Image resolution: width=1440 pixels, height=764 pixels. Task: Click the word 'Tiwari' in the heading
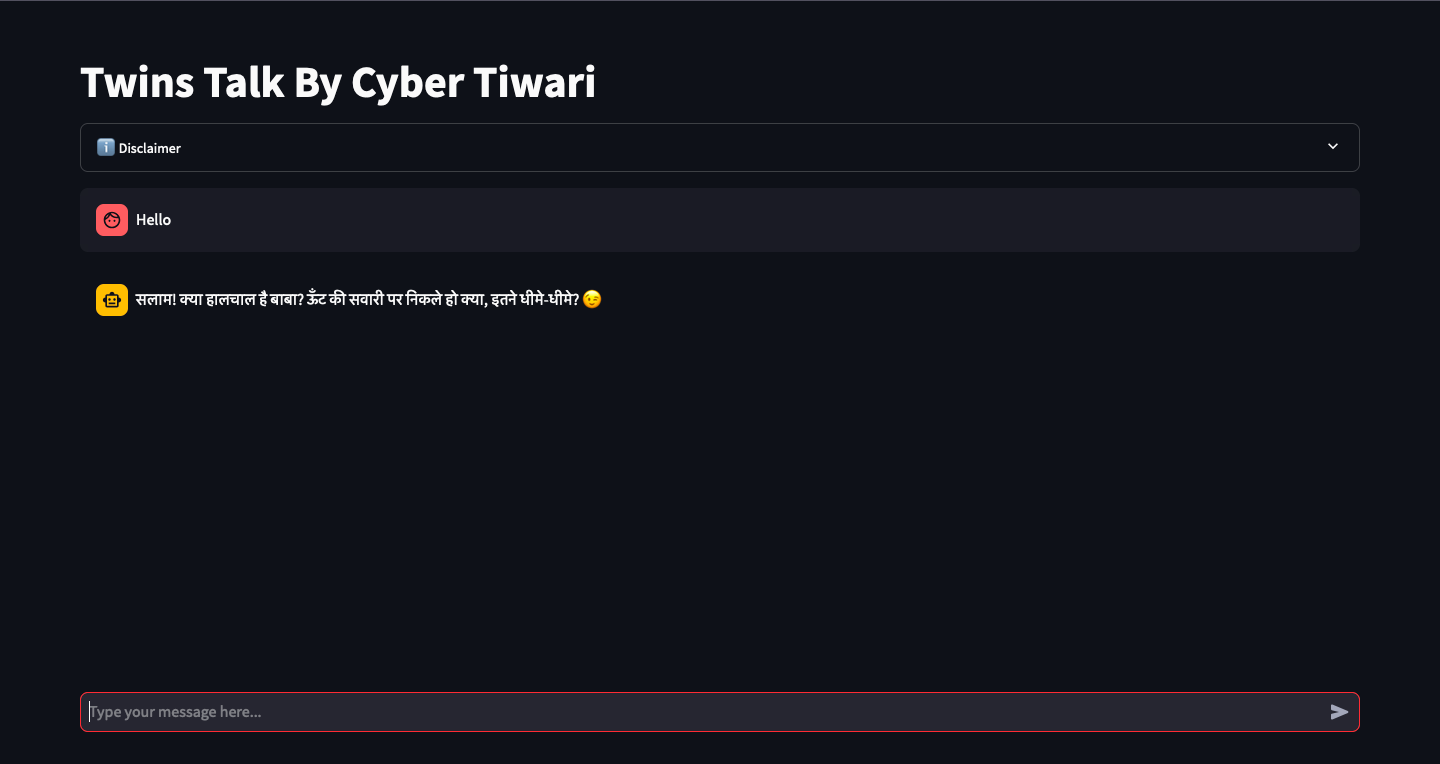[535, 82]
